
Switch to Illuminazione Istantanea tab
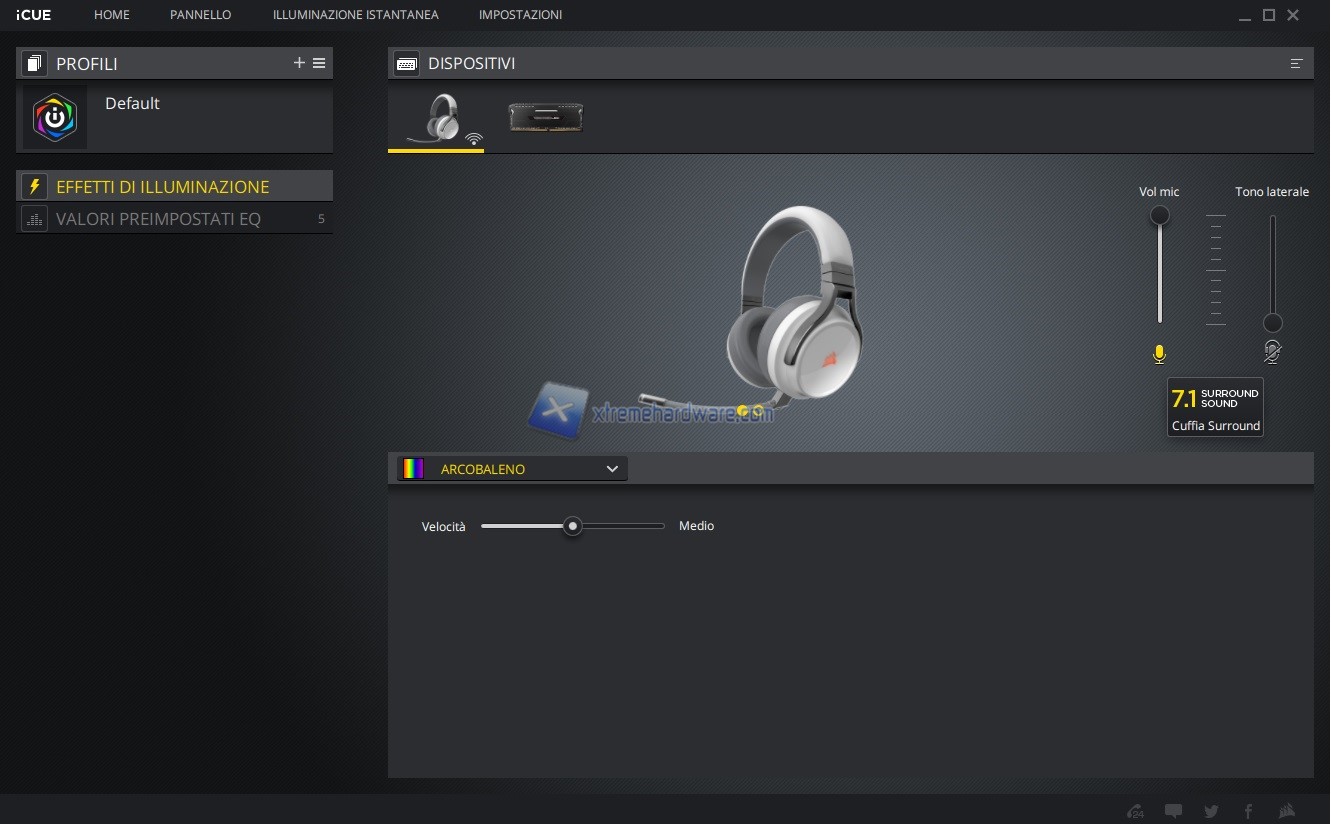(x=355, y=15)
